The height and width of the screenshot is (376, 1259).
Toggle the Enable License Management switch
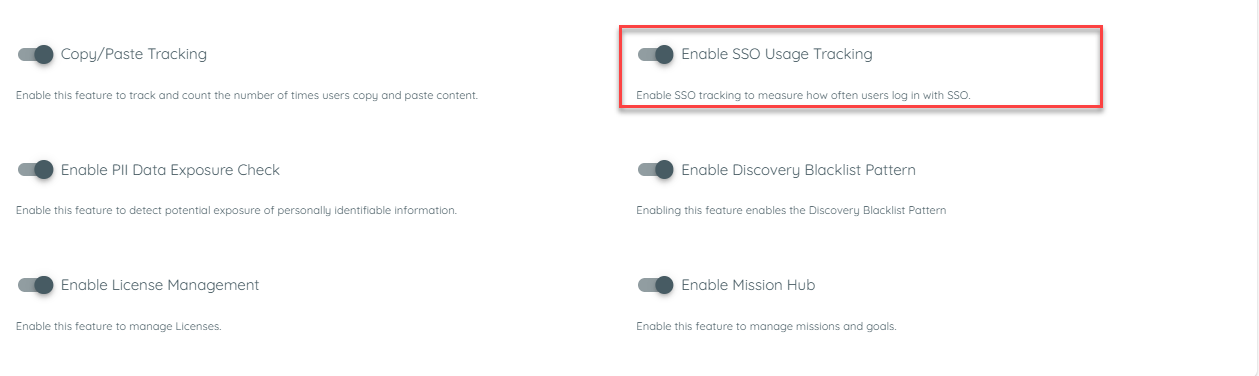35,285
